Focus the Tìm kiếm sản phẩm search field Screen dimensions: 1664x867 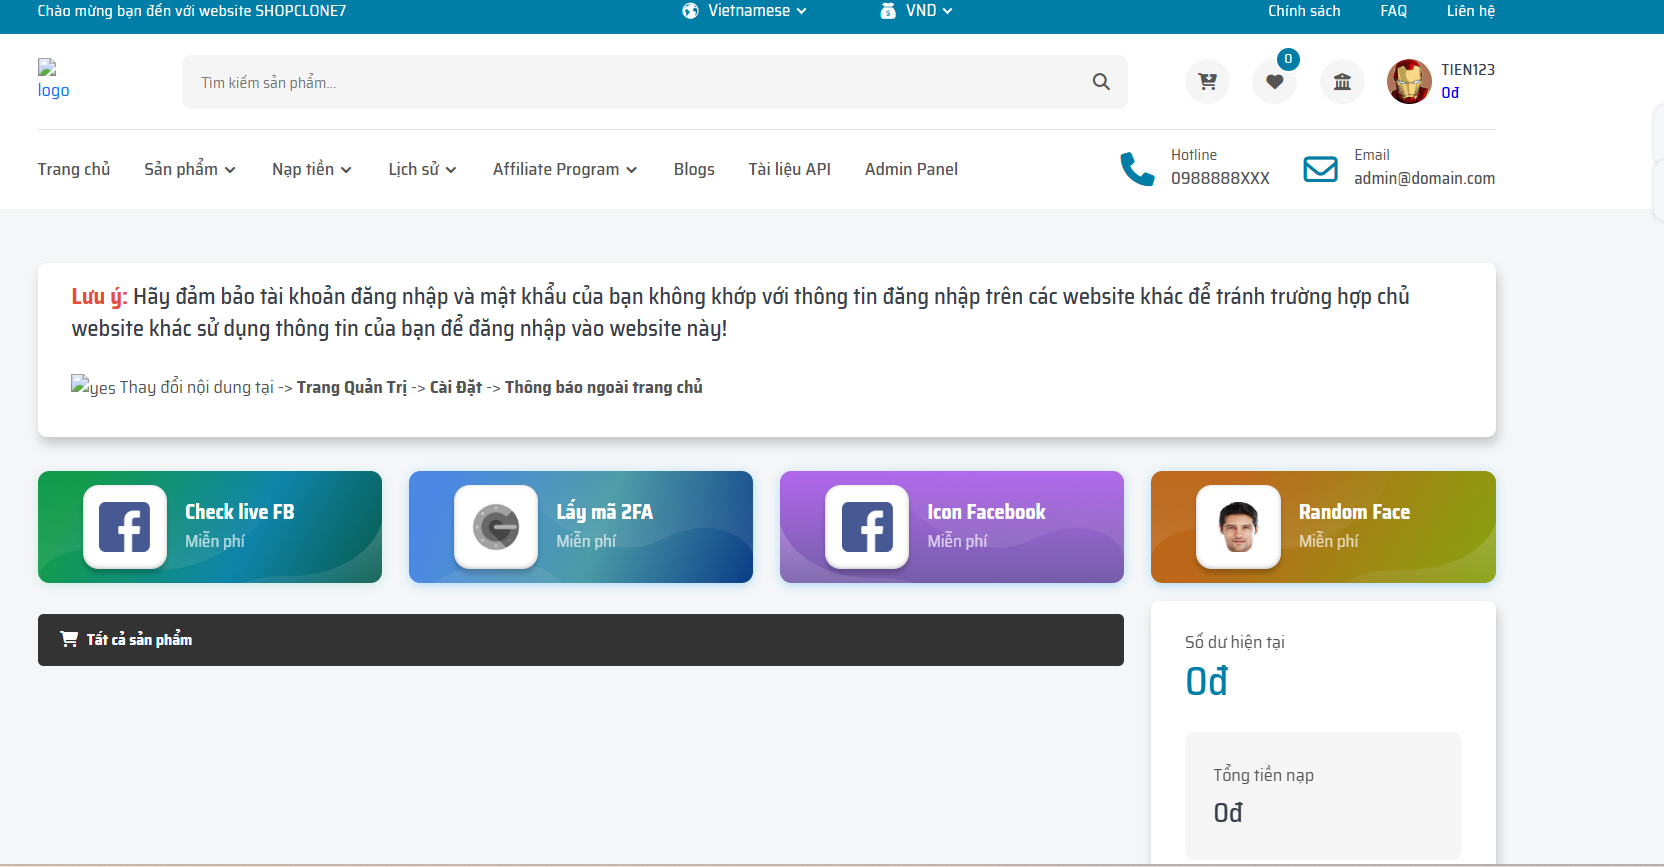[630, 82]
